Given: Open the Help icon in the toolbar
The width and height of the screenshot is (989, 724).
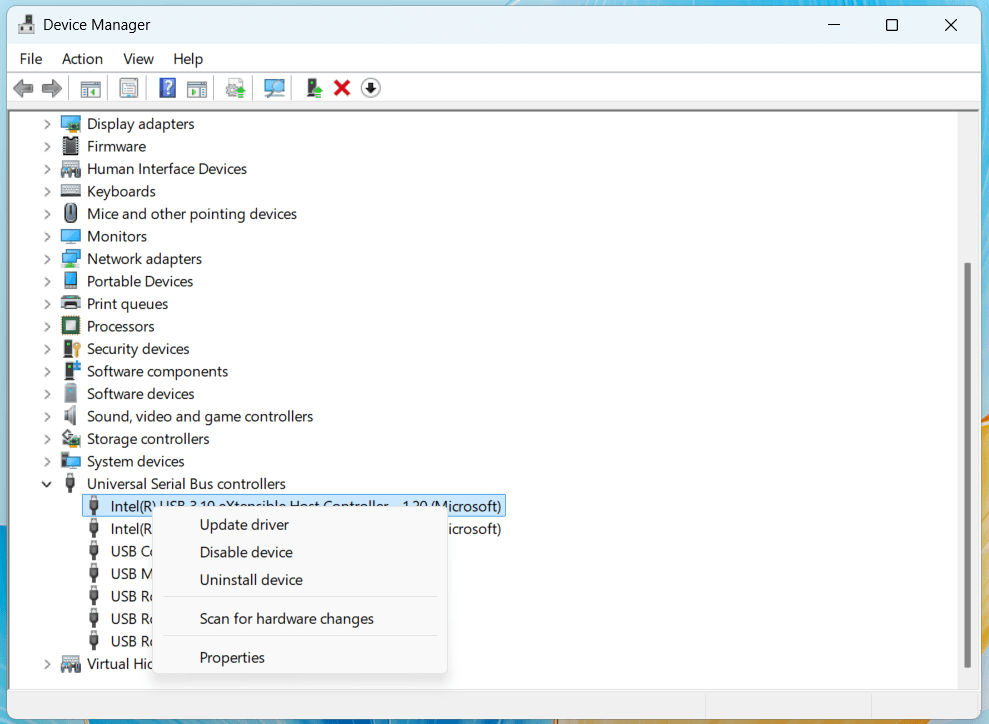Looking at the screenshot, I should (x=167, y=88).
